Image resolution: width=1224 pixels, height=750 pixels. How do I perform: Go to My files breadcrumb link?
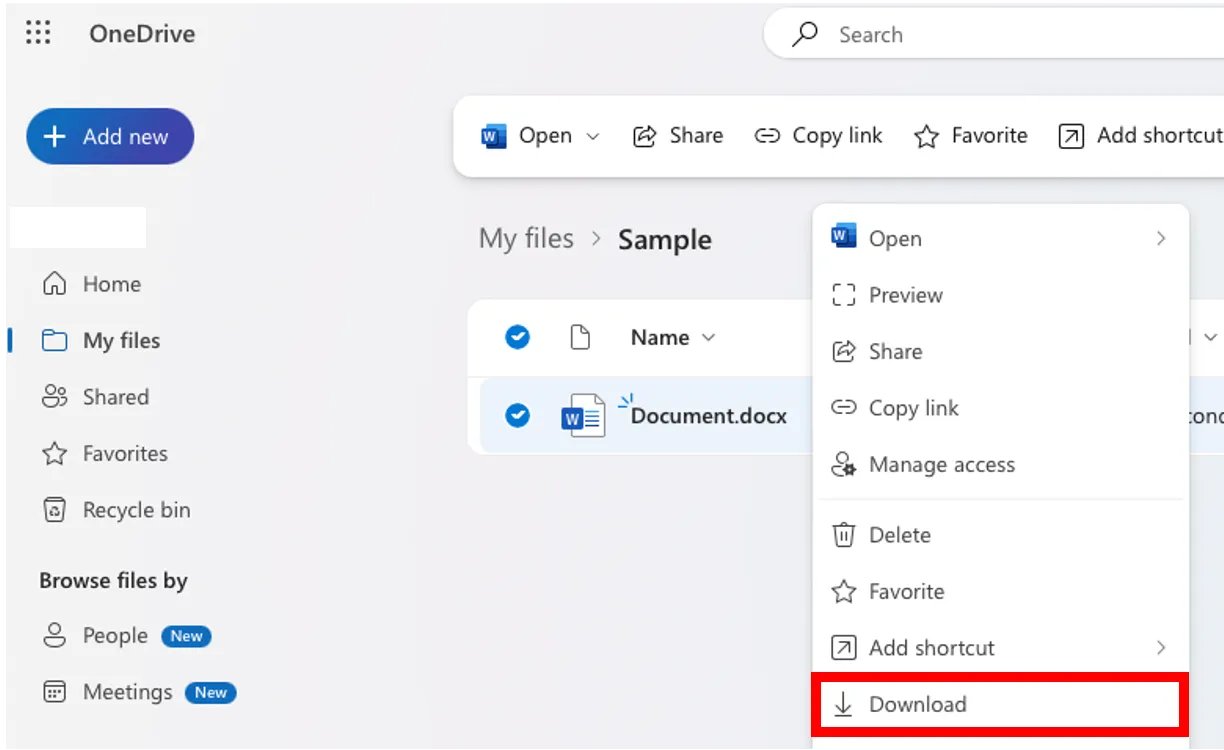(x=526, y=239)
